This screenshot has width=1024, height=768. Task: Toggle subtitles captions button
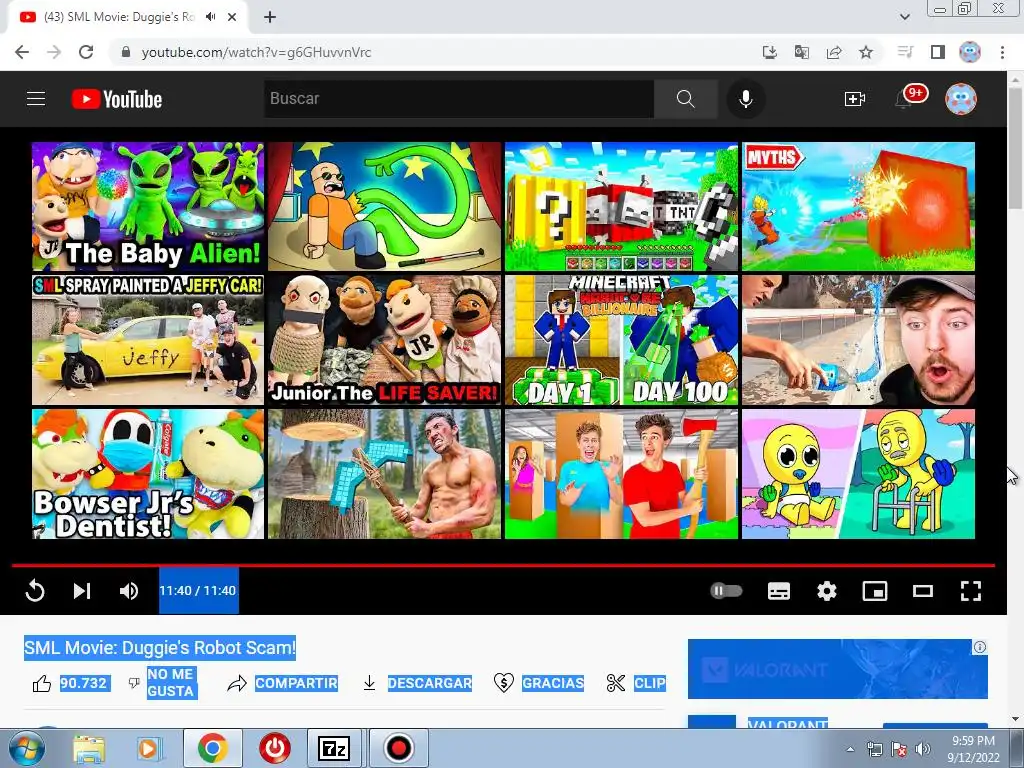click(x=778, y=591)
